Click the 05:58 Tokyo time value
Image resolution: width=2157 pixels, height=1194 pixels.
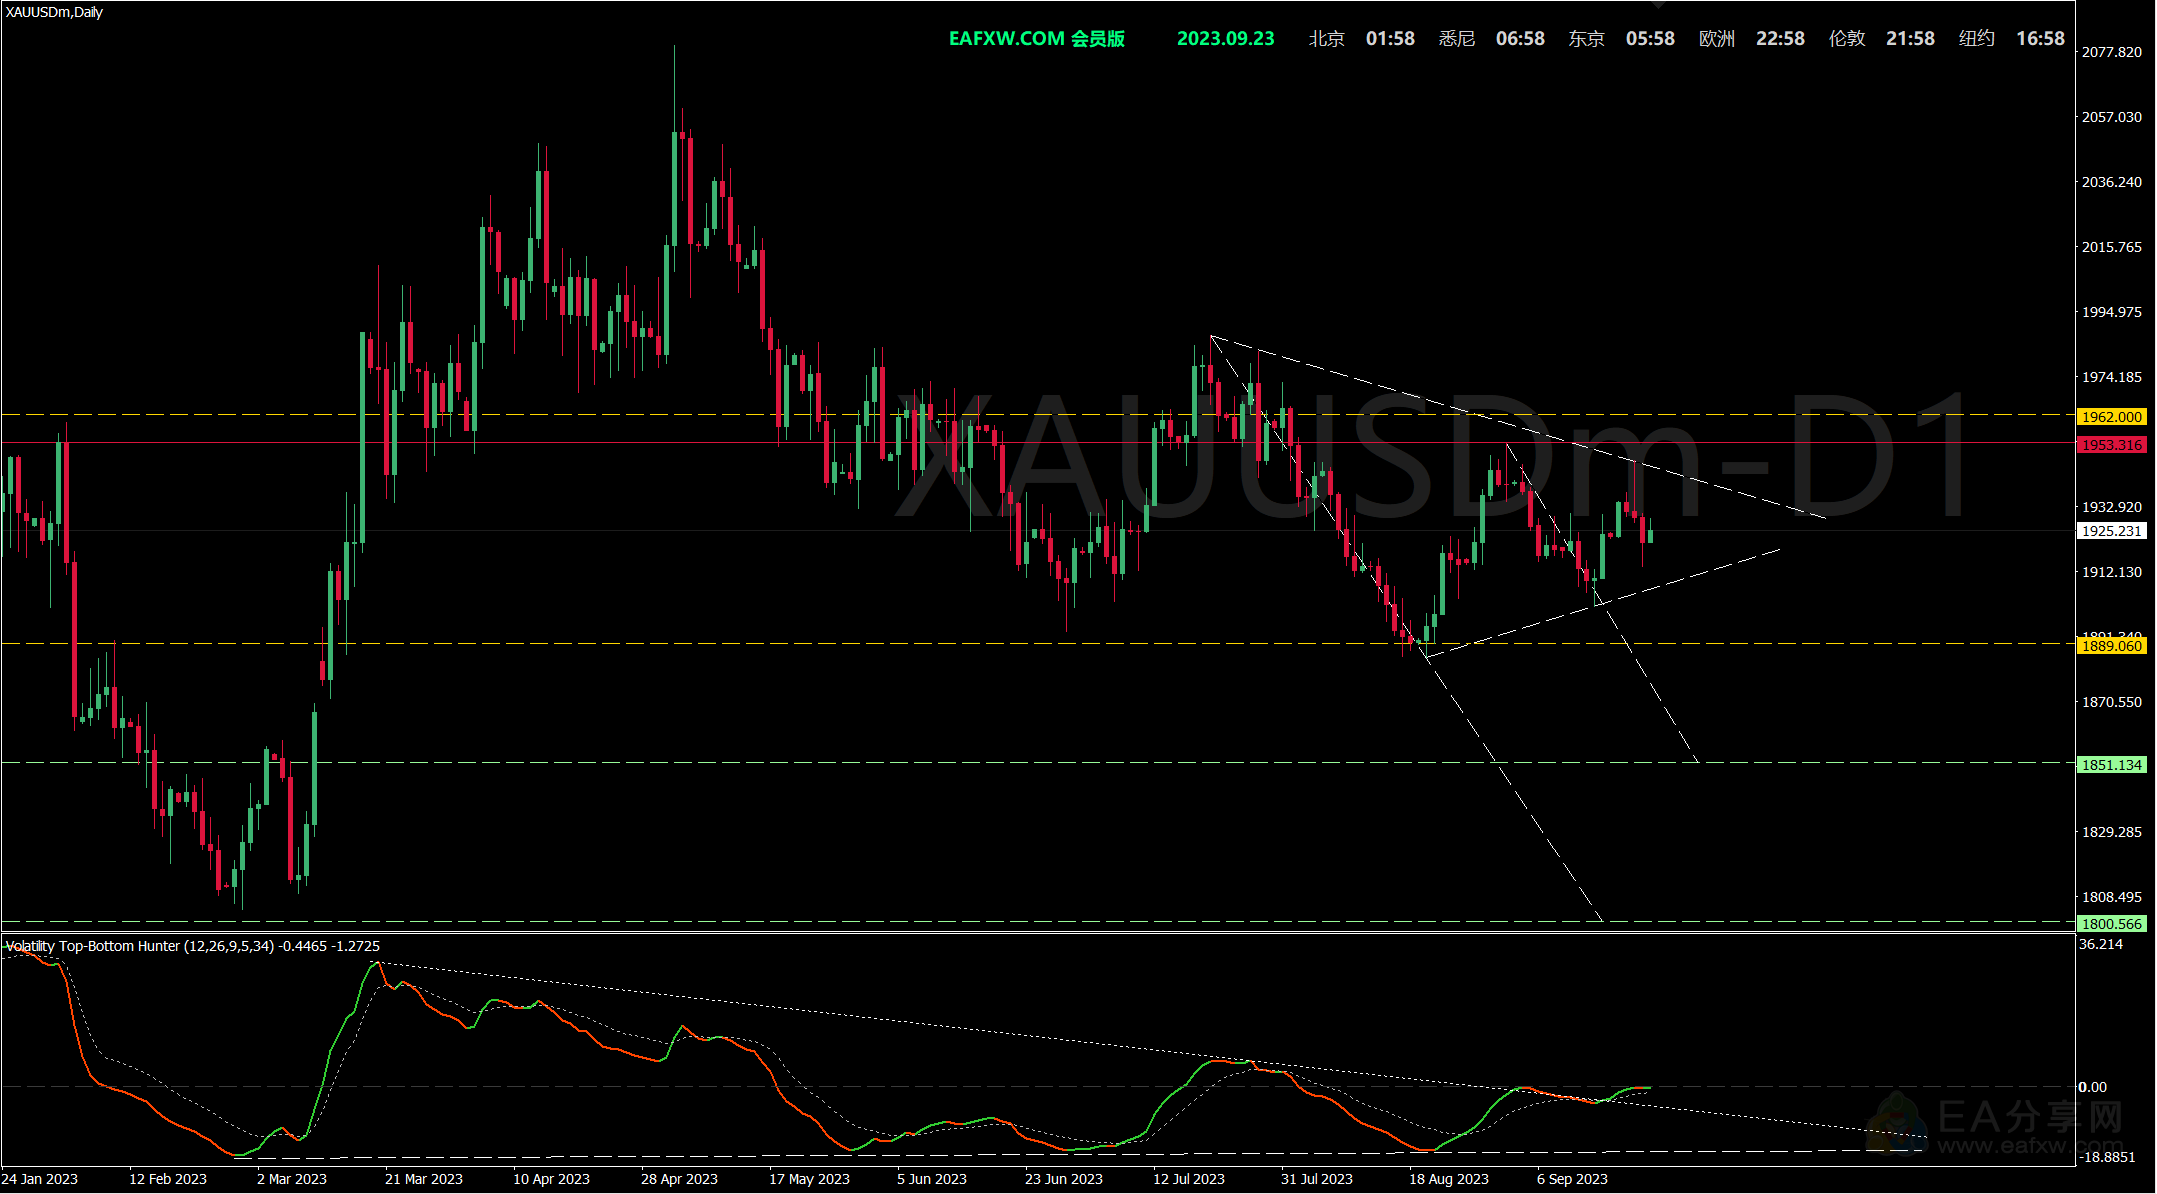tap(1651, 38)
